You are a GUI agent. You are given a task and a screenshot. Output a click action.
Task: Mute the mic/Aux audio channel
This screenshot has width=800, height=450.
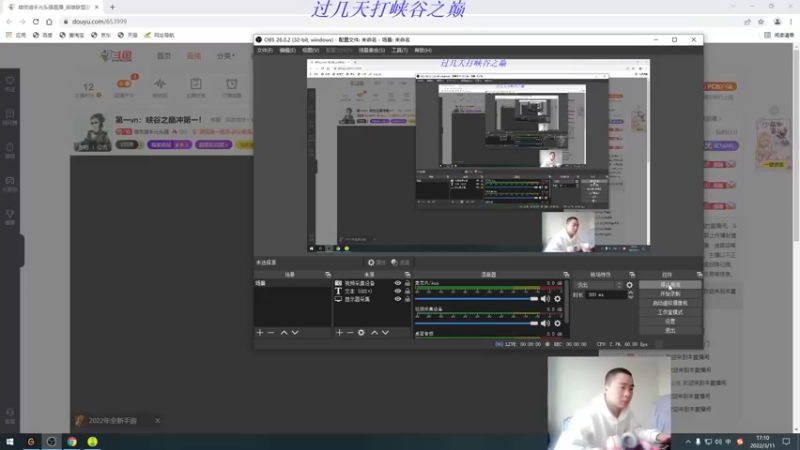coord(545,298)
